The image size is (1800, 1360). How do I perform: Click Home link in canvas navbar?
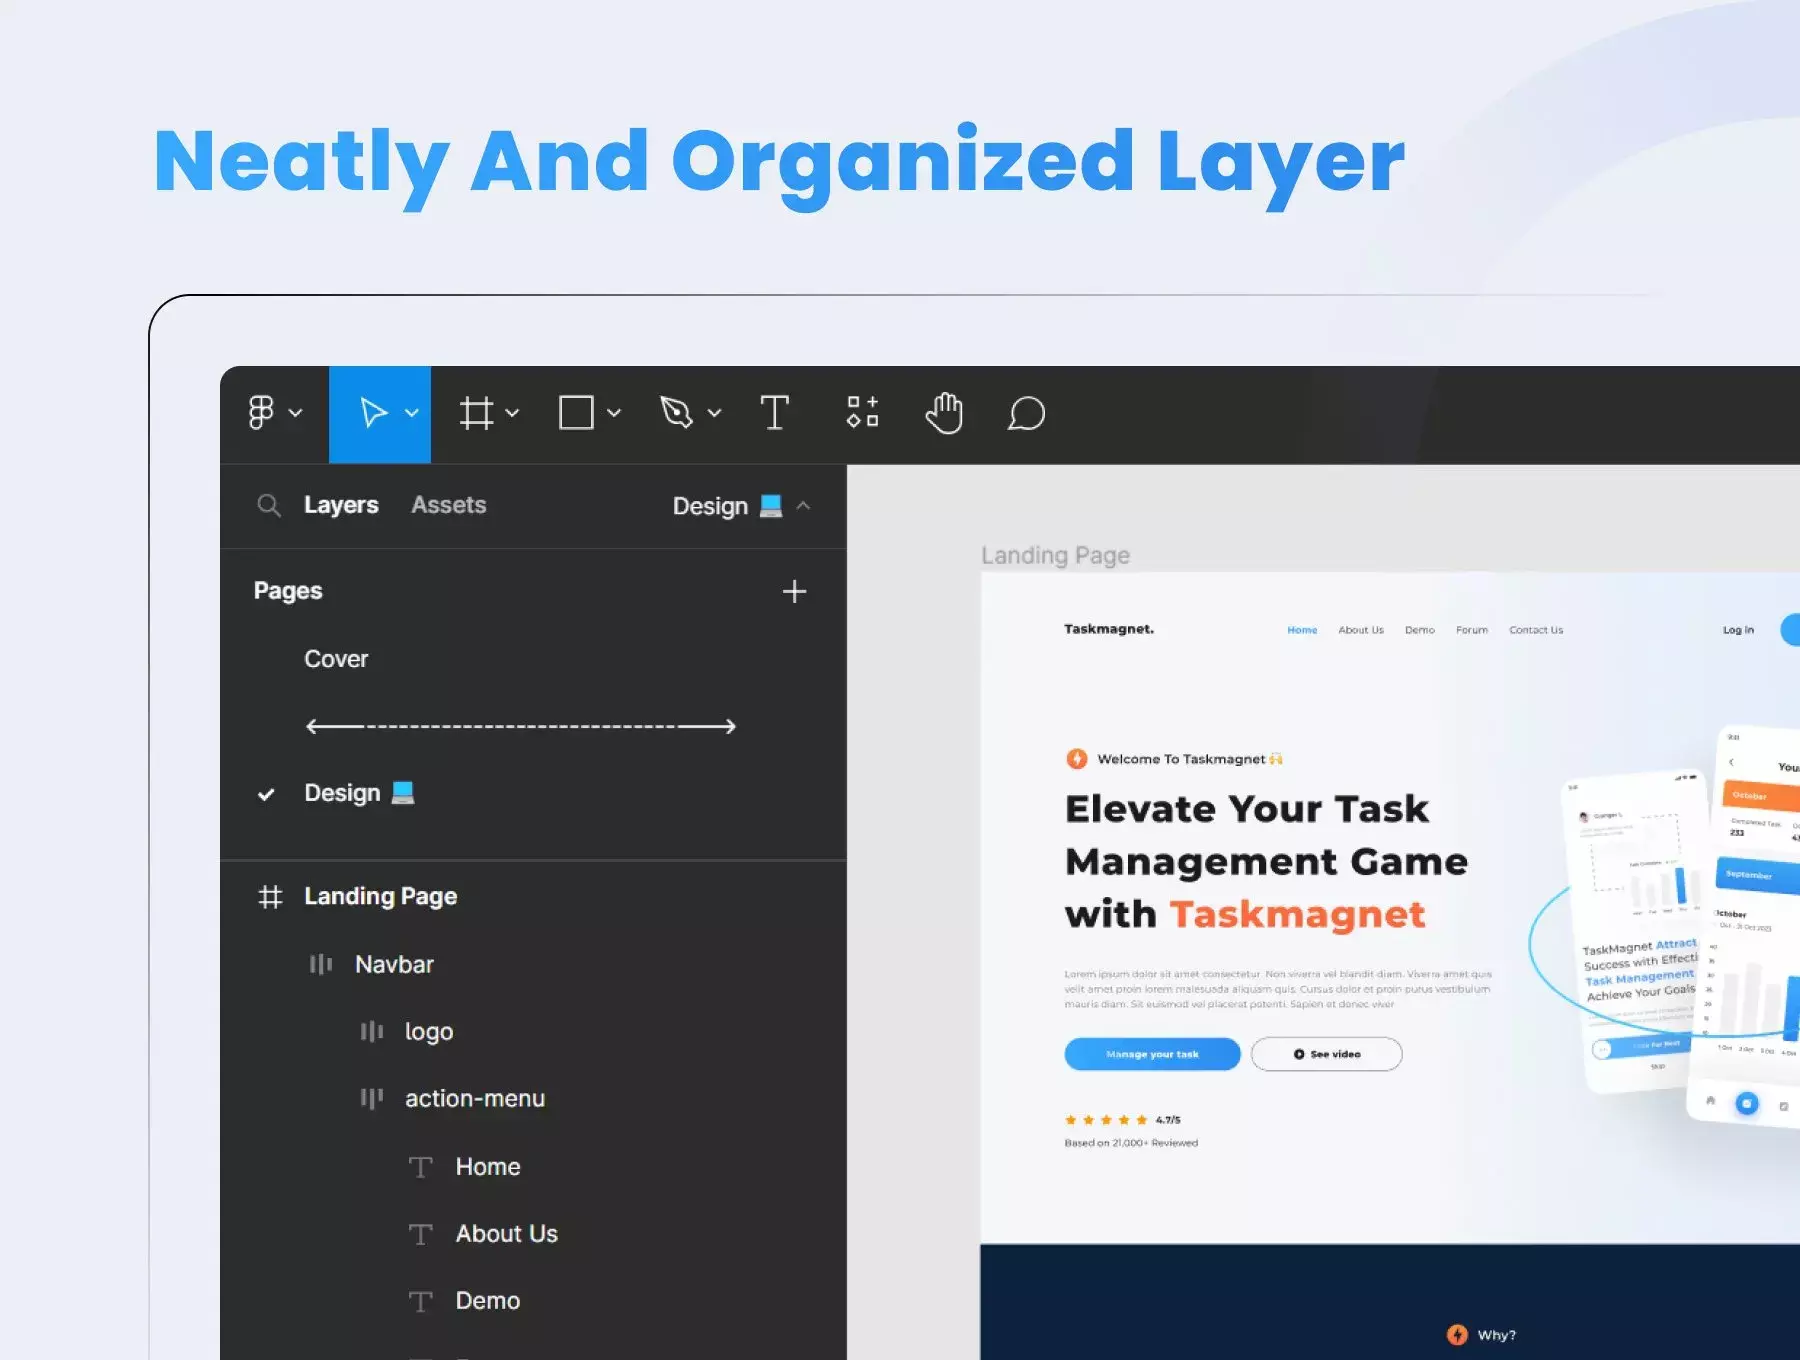pyautogui.click(x=1302, y=630)
